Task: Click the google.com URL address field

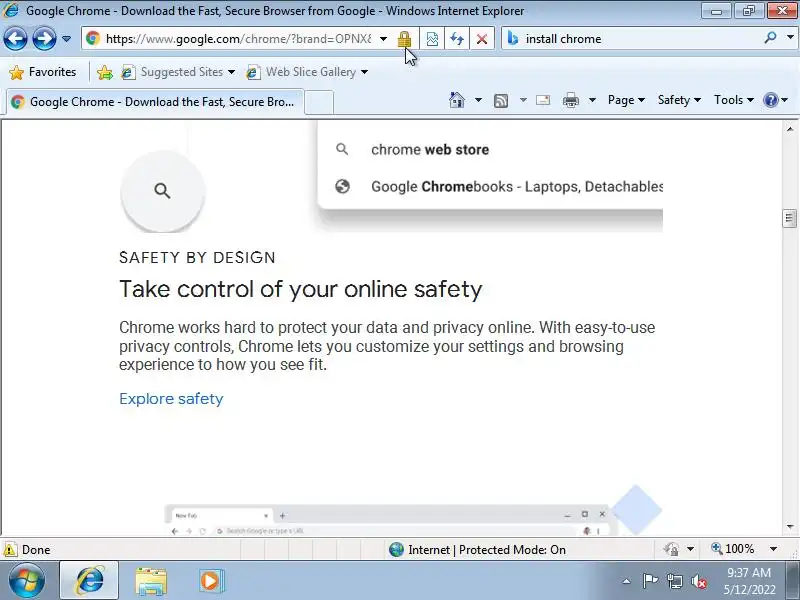Action: [x=238, y=39]
